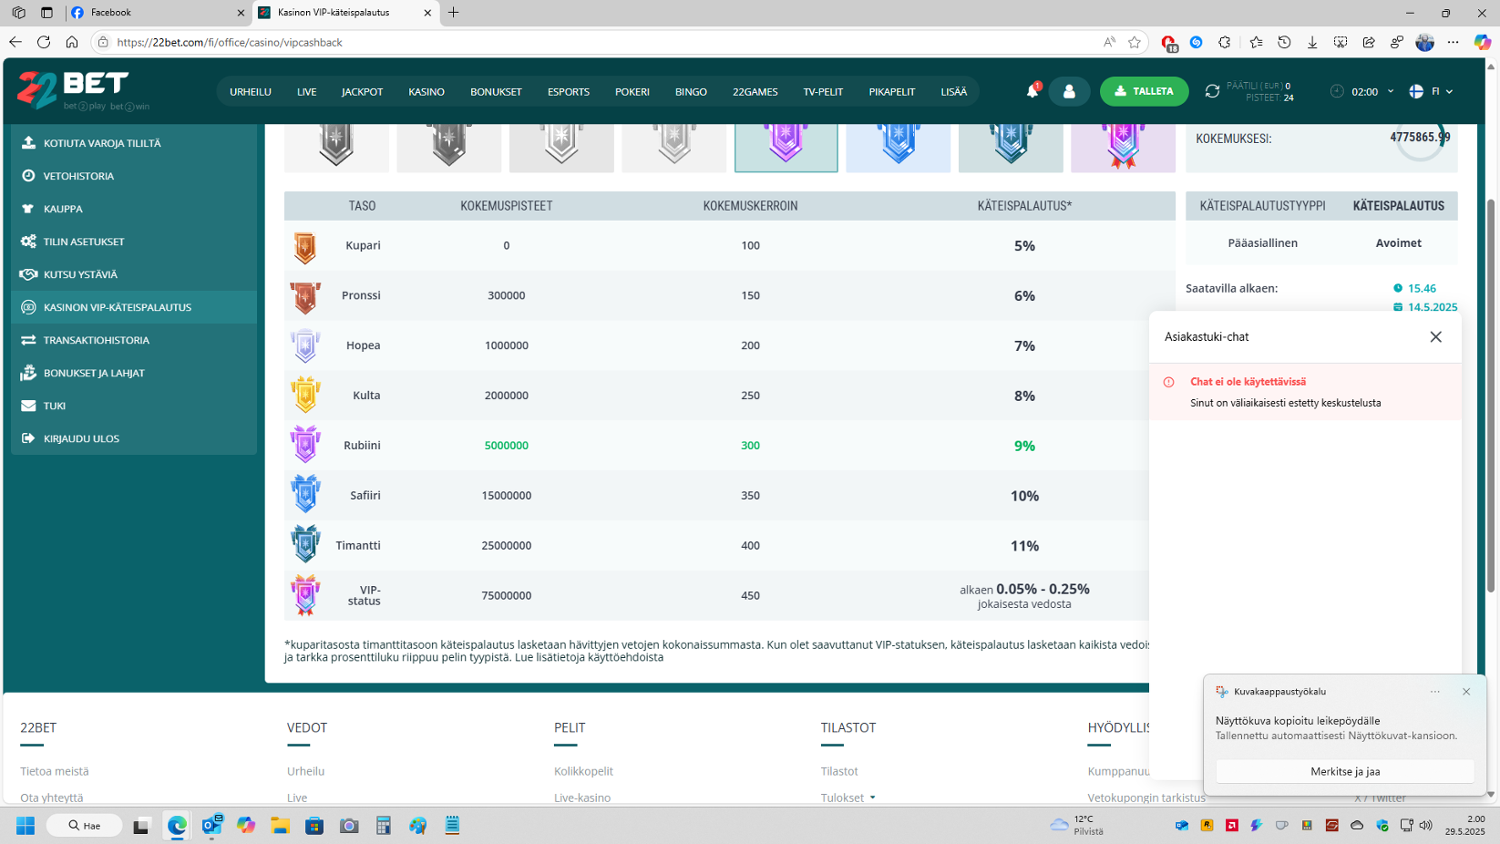
Task: Click the Timantti level badge icon
Action: (305, 545)
